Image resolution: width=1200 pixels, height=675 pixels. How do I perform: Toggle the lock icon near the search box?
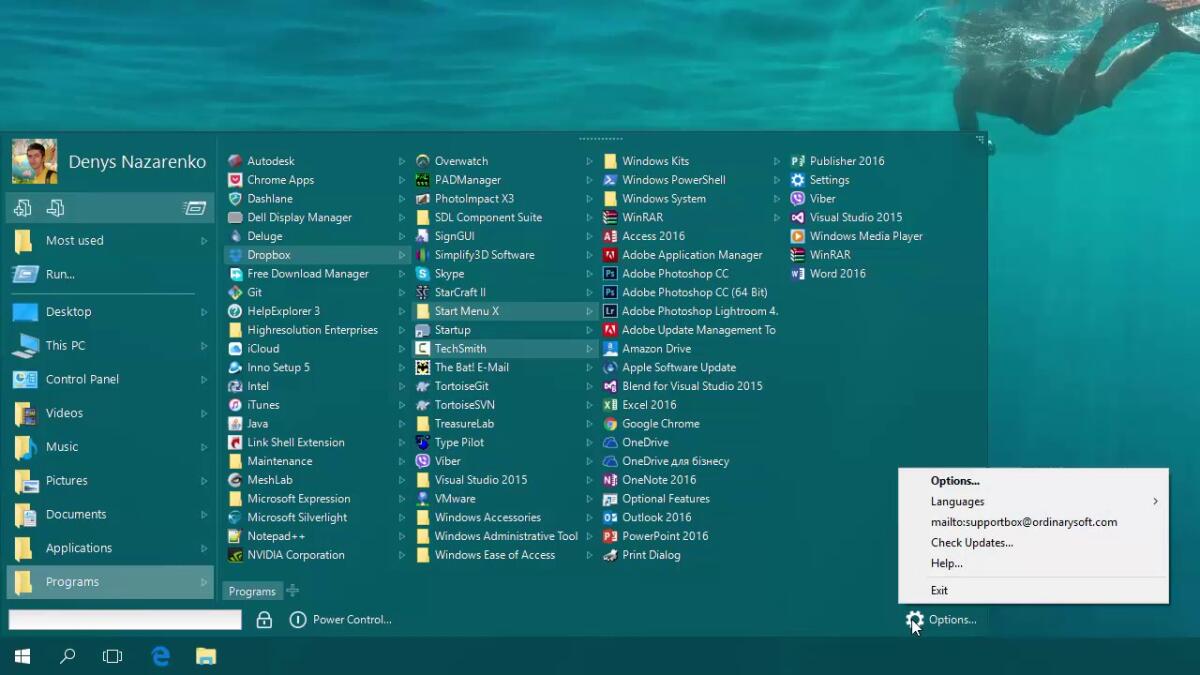265,619
